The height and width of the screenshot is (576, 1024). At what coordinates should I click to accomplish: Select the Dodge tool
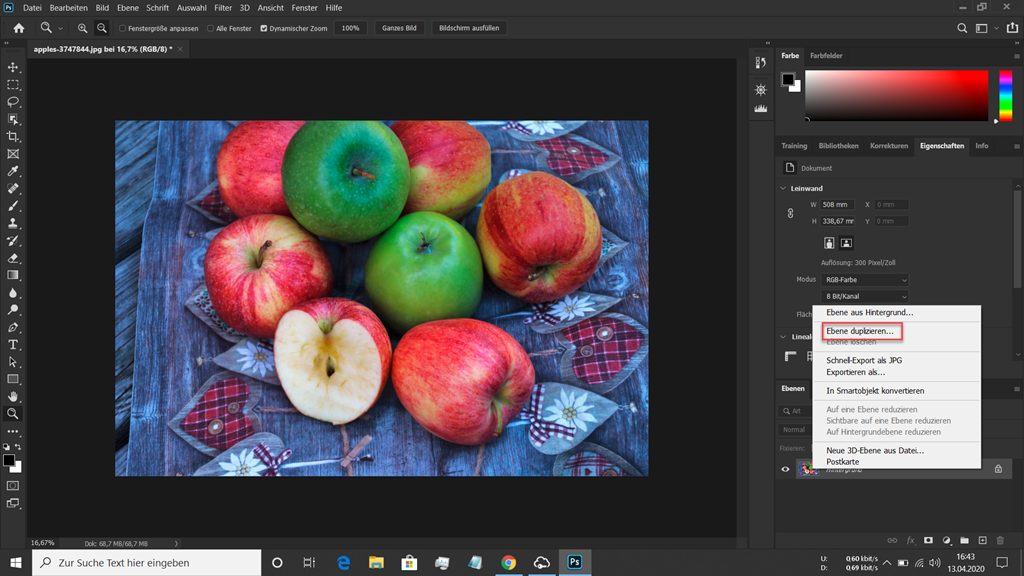(13, 310)
